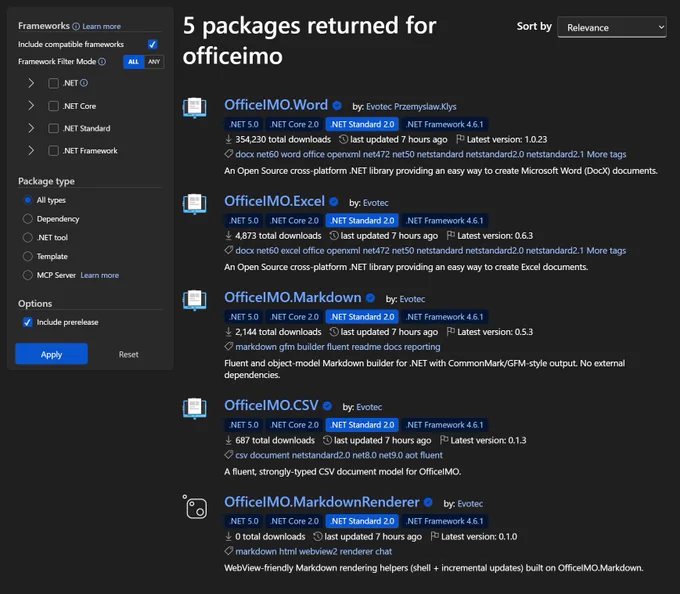Click the OfficeIMO.CSV package icon
This screenshot has height=594, width=680.
195,408
